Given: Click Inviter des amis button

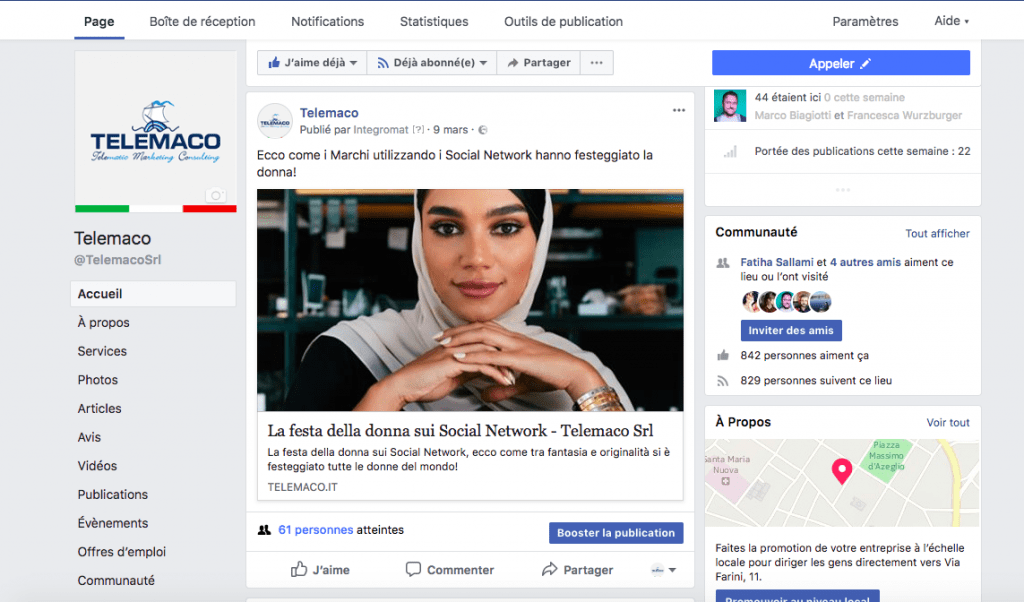Looking at the screenshot, I should coord(791,330).
